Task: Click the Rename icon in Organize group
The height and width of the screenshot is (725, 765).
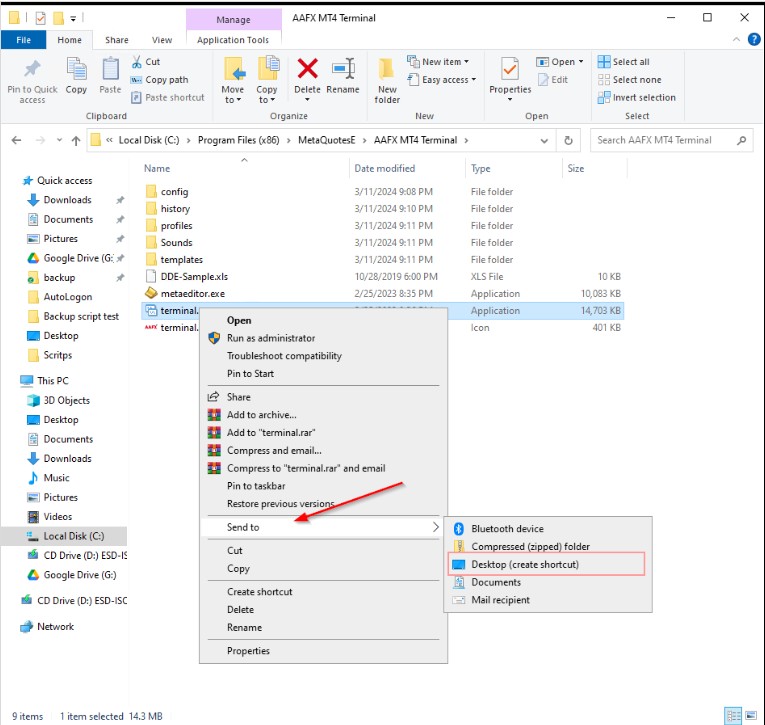Action: point(343,68)
